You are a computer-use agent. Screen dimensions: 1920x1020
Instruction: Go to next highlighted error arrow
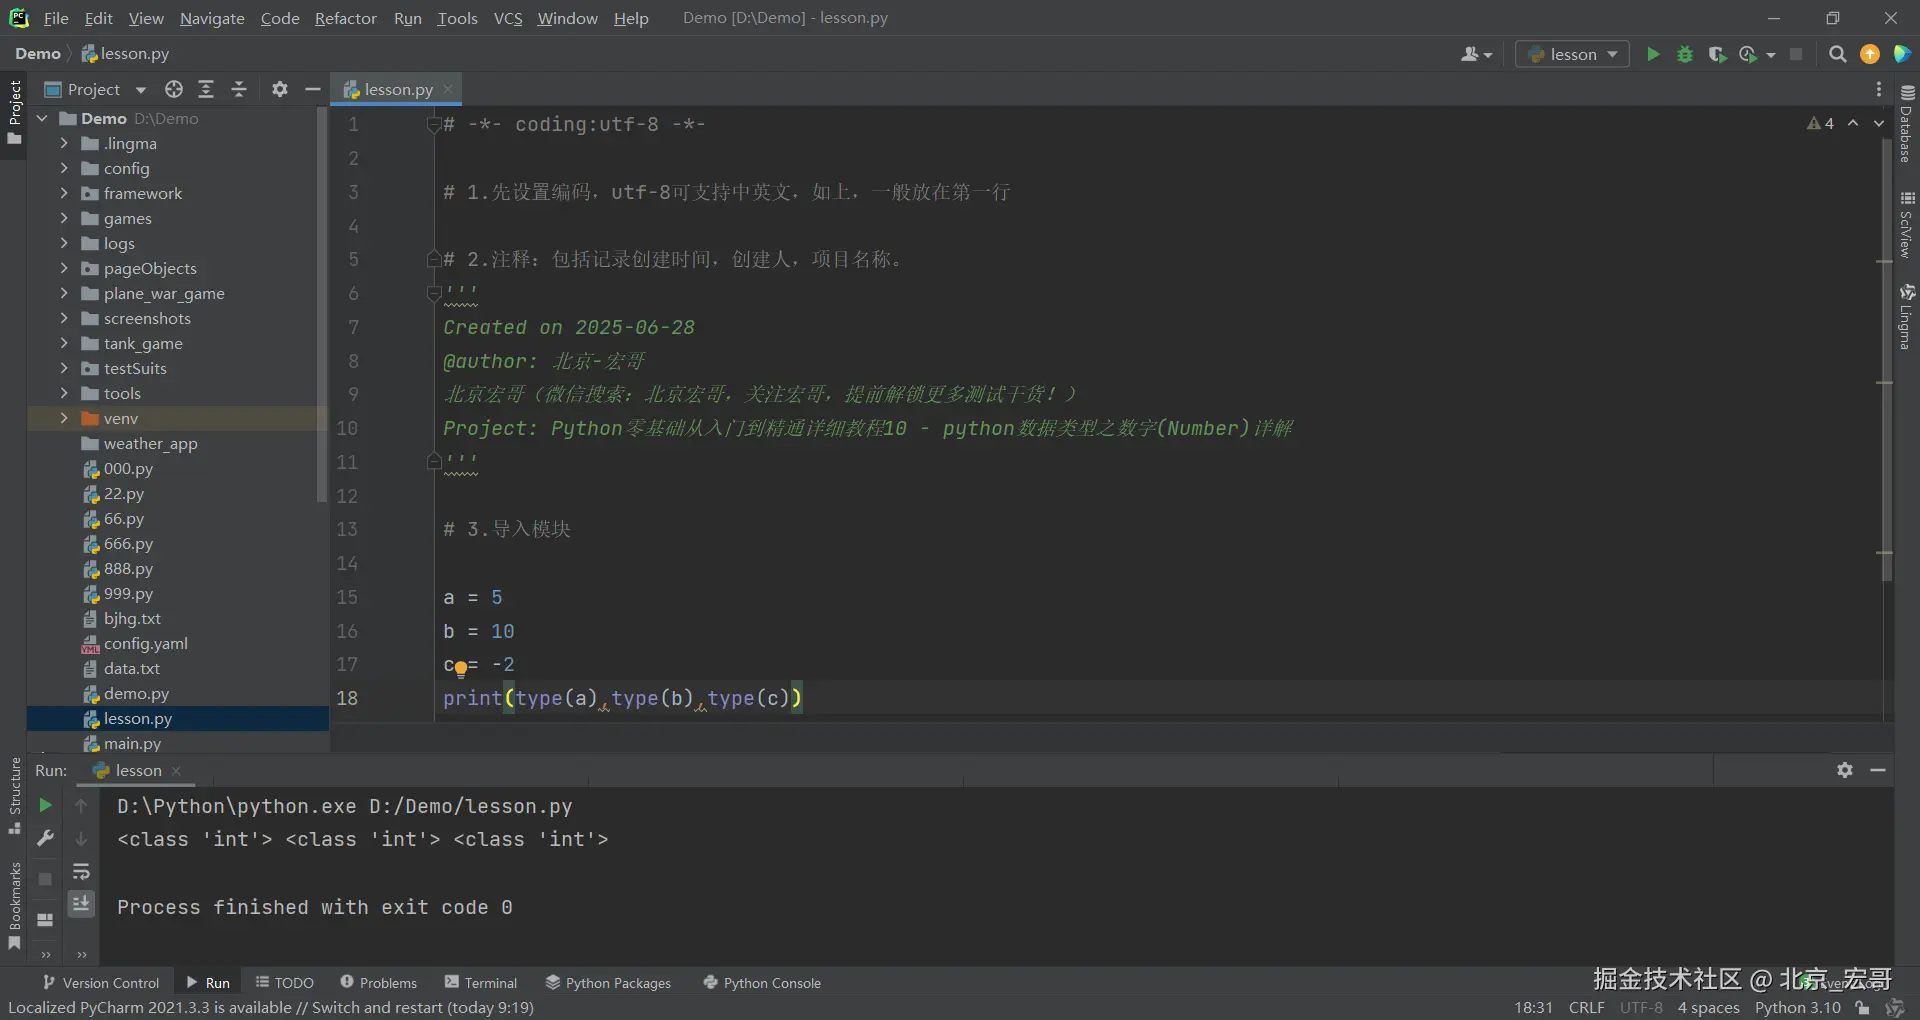point(1879,123)
